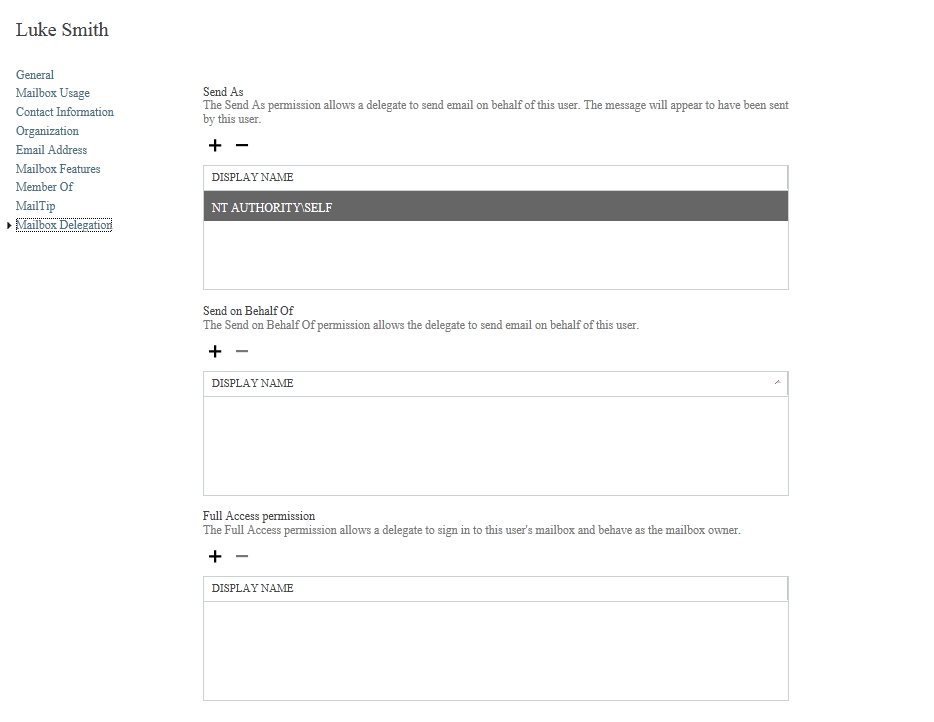
Task: Open the General section
Action: point(34,74)
